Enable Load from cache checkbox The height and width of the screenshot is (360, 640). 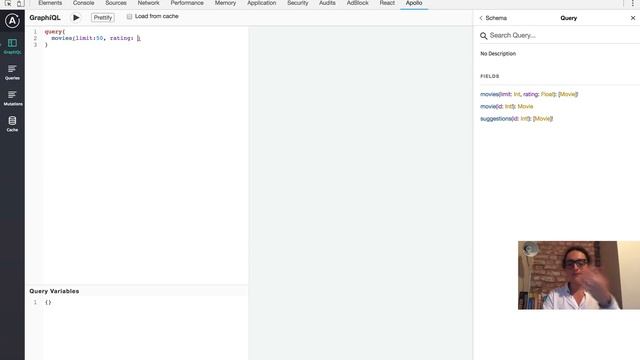pyautogui.click(x=129, y=16)
